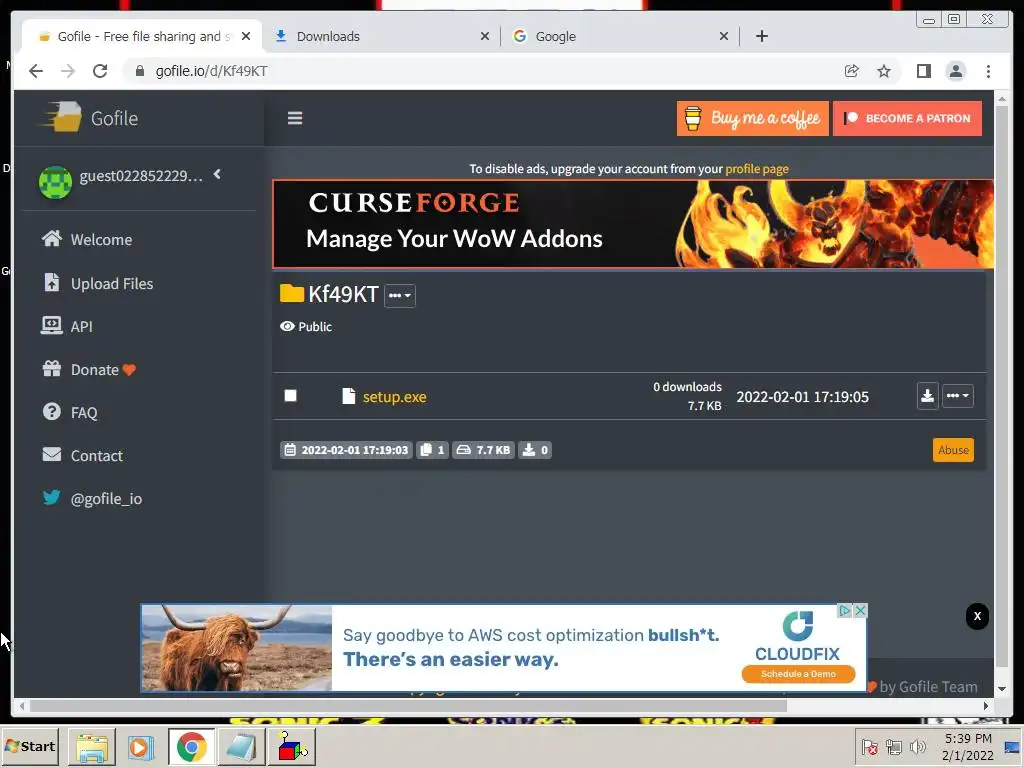Click the address bar lock icon
Image resolution: width=1024 pixels, height=768 pixels.
pyautogui.click(x=139, y=71)
